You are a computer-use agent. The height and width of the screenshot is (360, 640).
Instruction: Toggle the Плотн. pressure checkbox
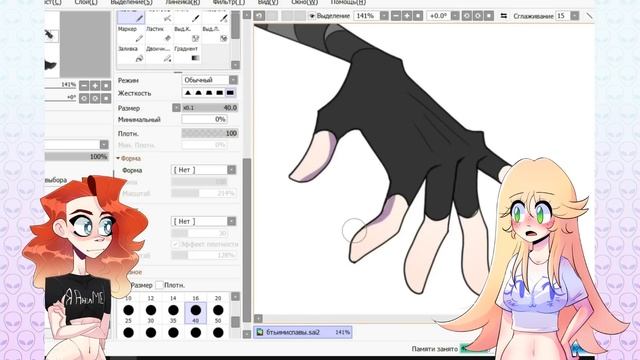click(160, 285)
